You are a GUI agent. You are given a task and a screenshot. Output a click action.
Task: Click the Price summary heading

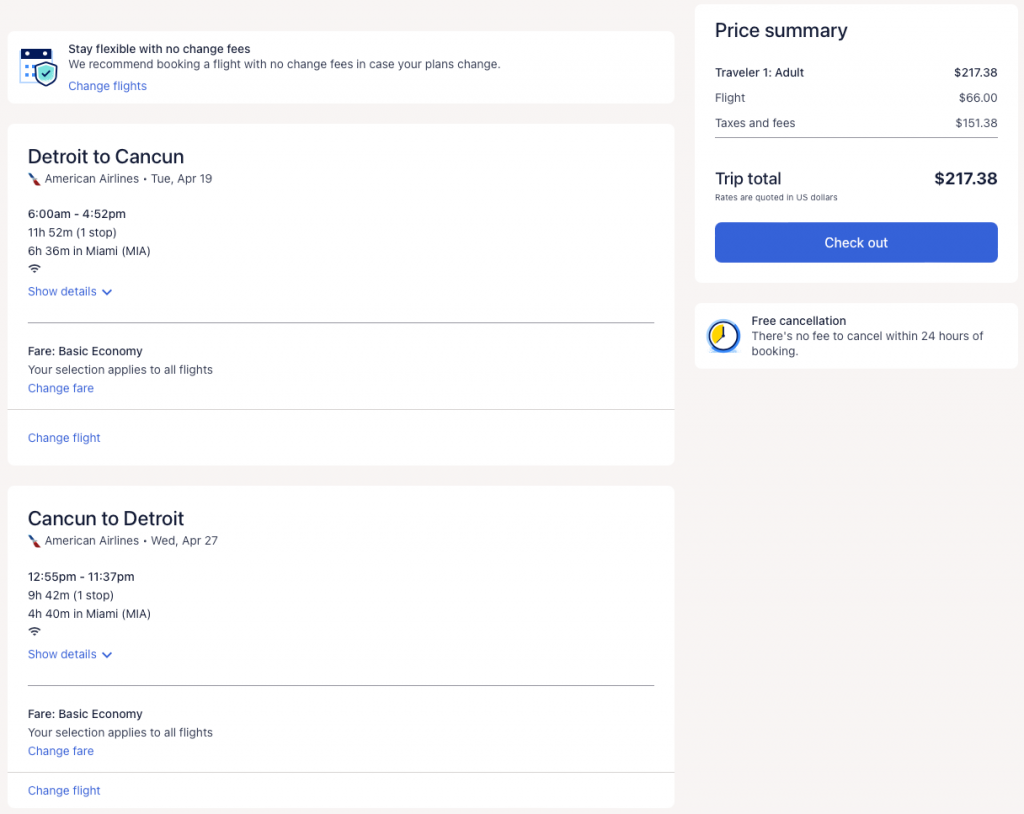click(780, 31)
